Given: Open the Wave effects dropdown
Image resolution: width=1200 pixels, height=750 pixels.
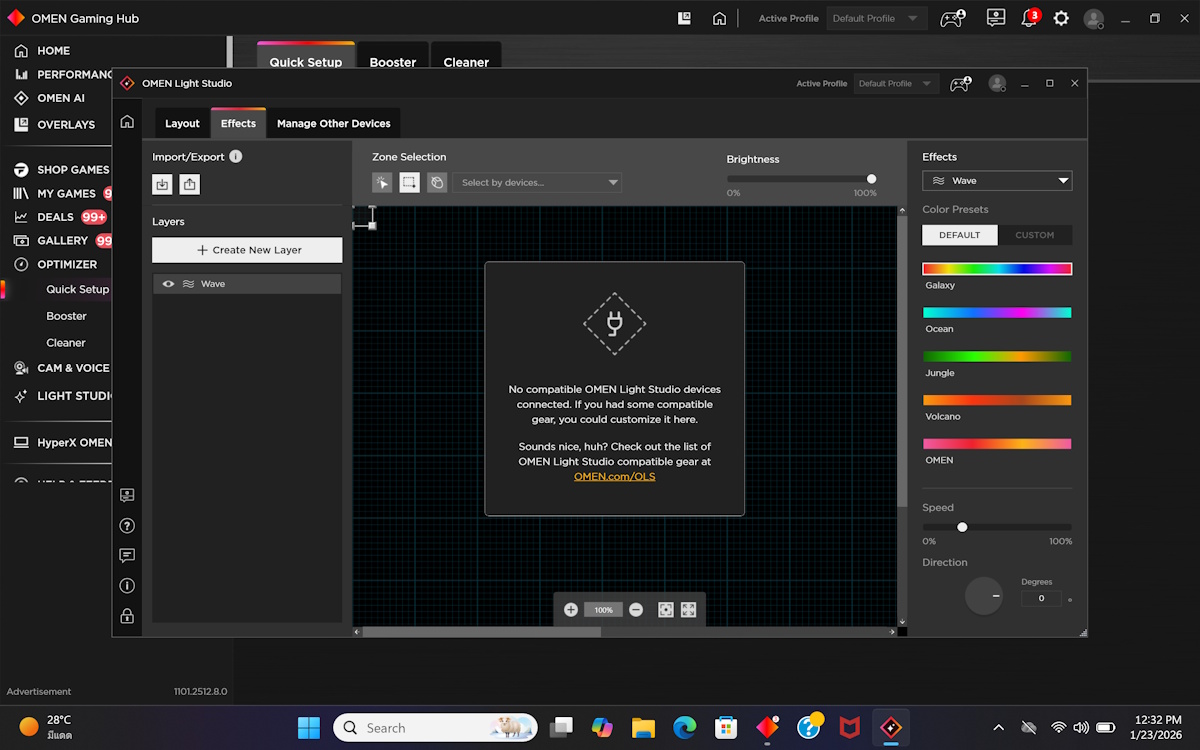Looking at the screenshot, I should point(996,181).
